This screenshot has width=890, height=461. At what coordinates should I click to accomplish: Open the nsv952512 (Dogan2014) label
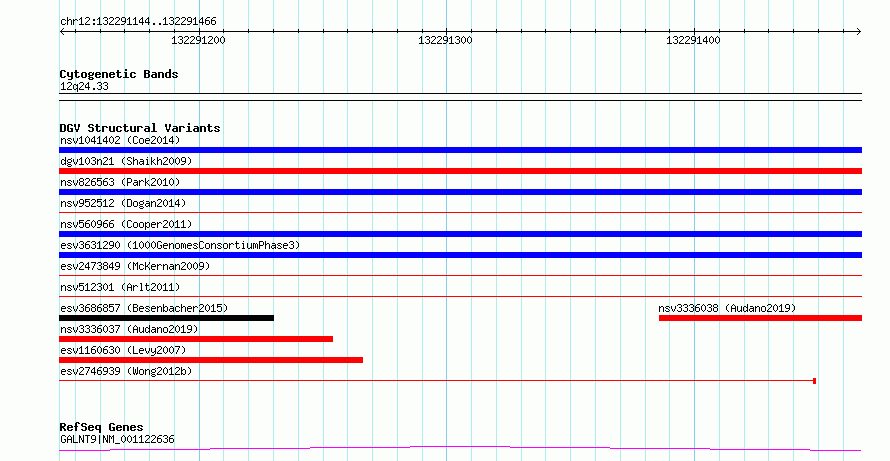[123, 203]
